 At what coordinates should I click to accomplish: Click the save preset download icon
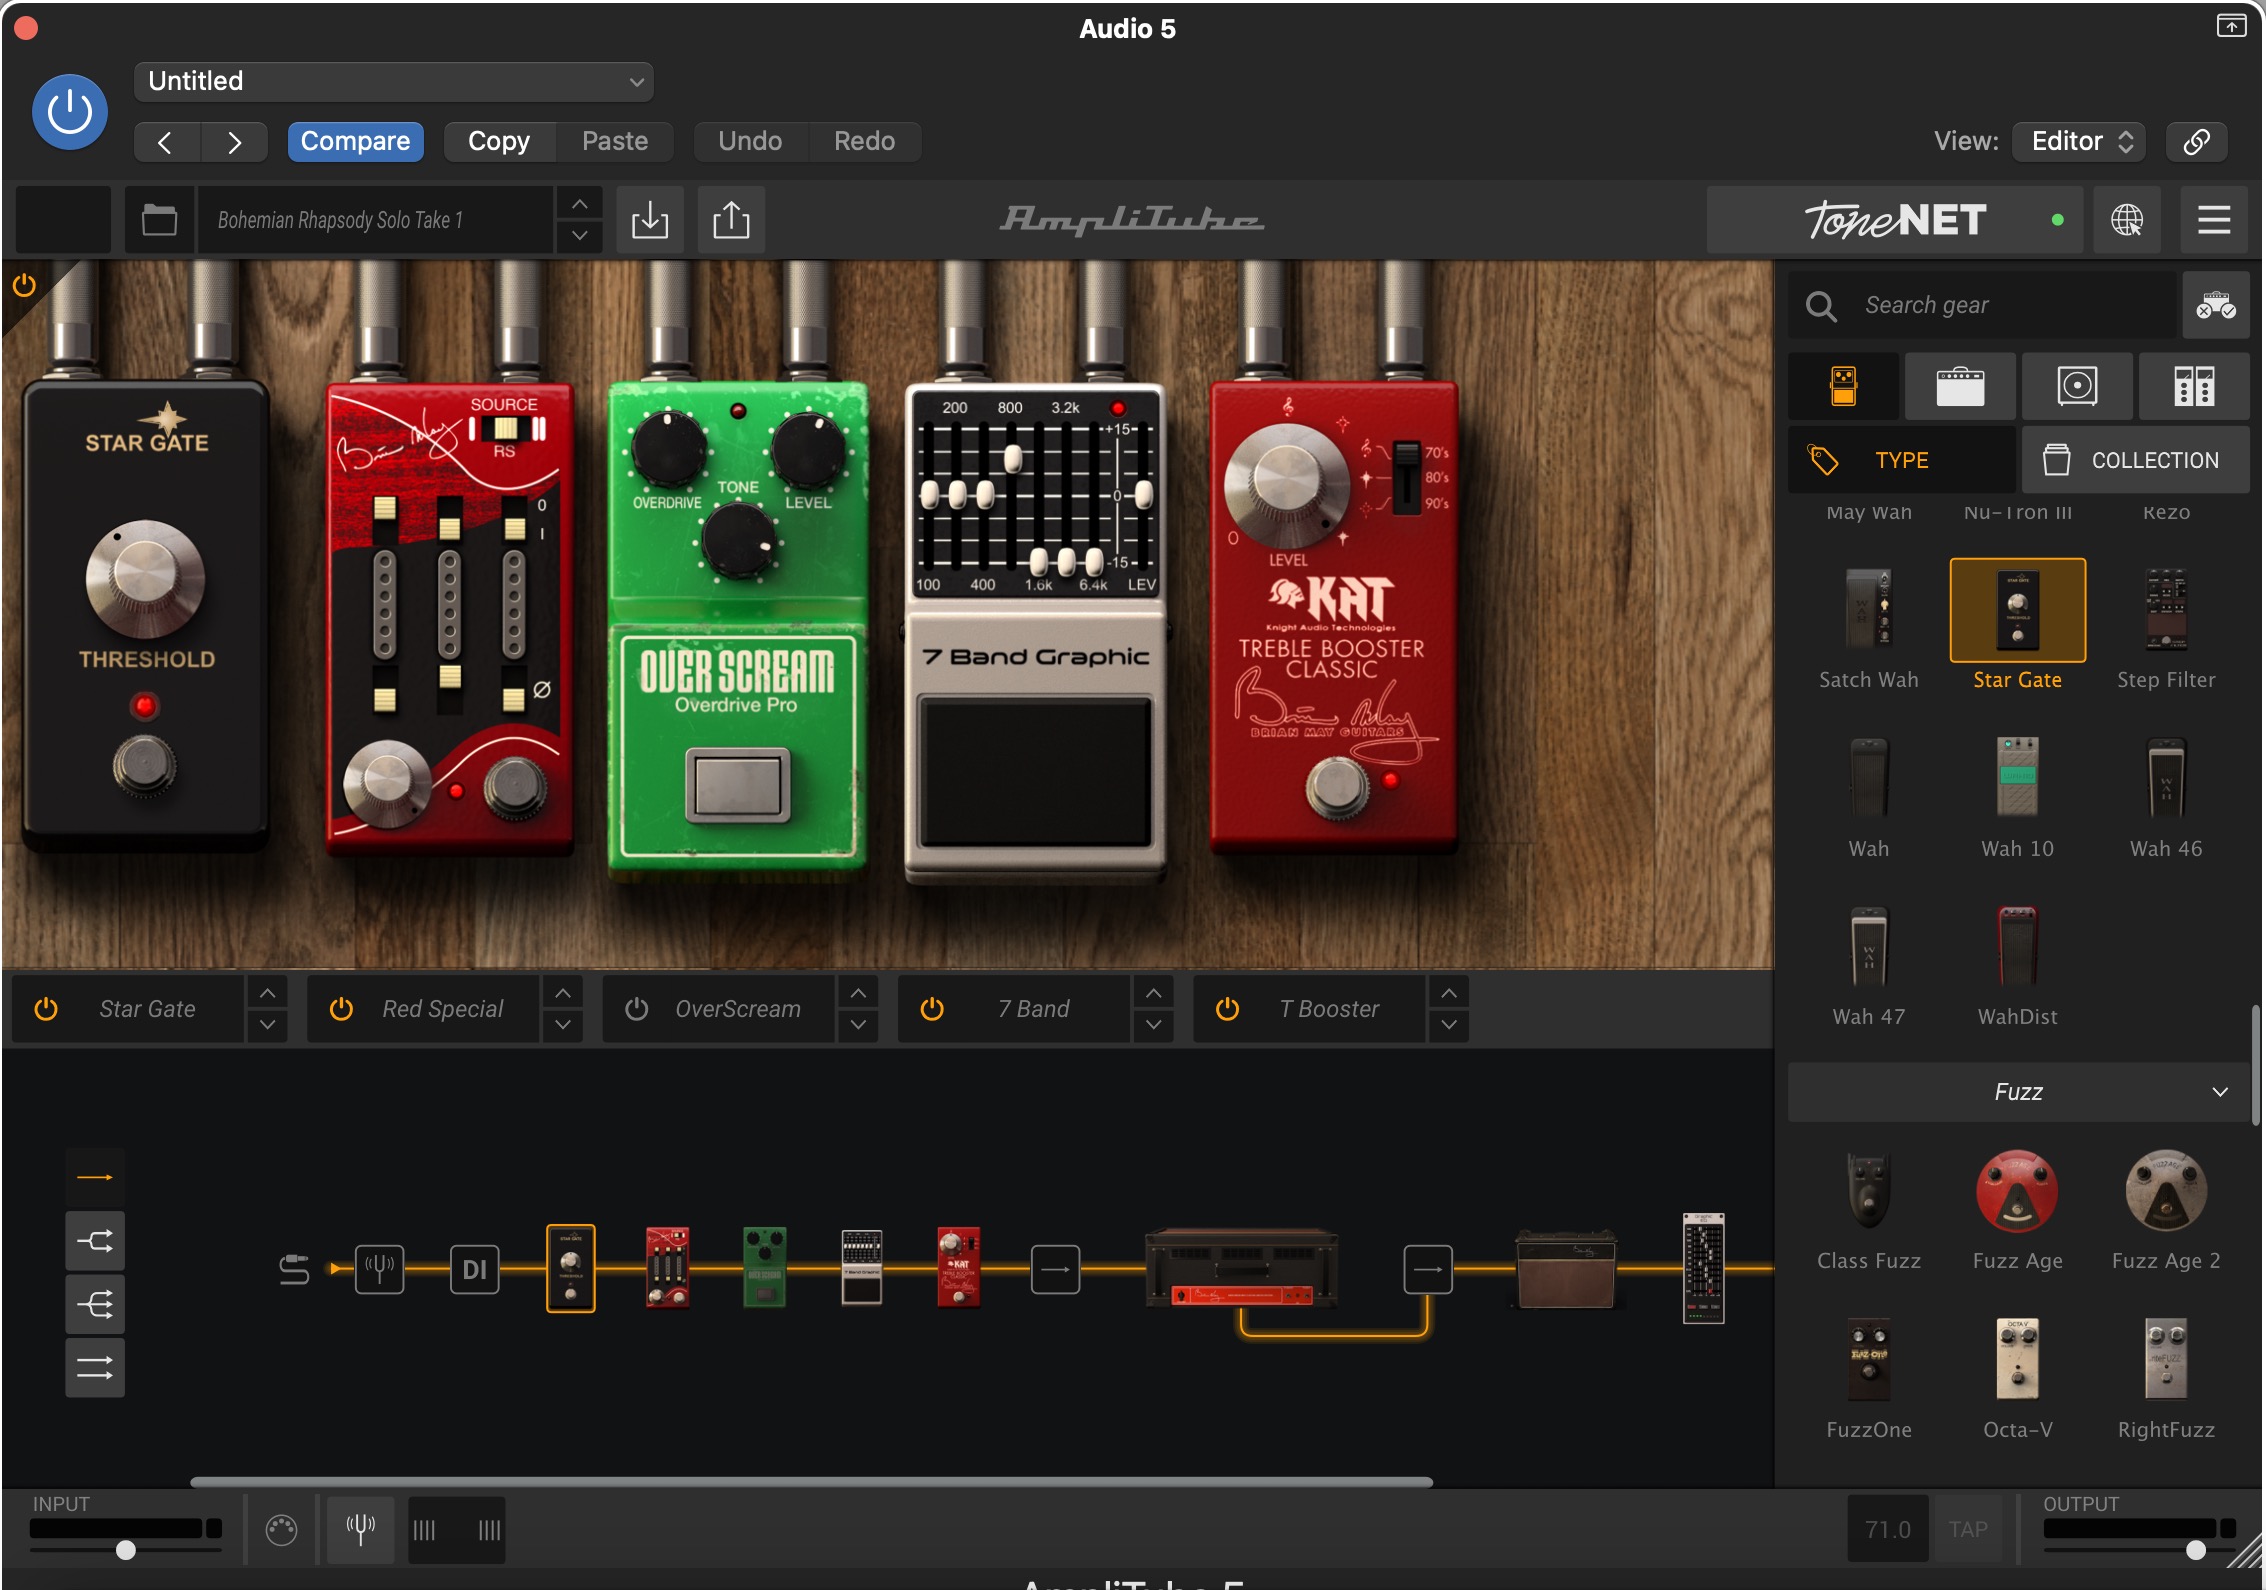click(650, 220)
